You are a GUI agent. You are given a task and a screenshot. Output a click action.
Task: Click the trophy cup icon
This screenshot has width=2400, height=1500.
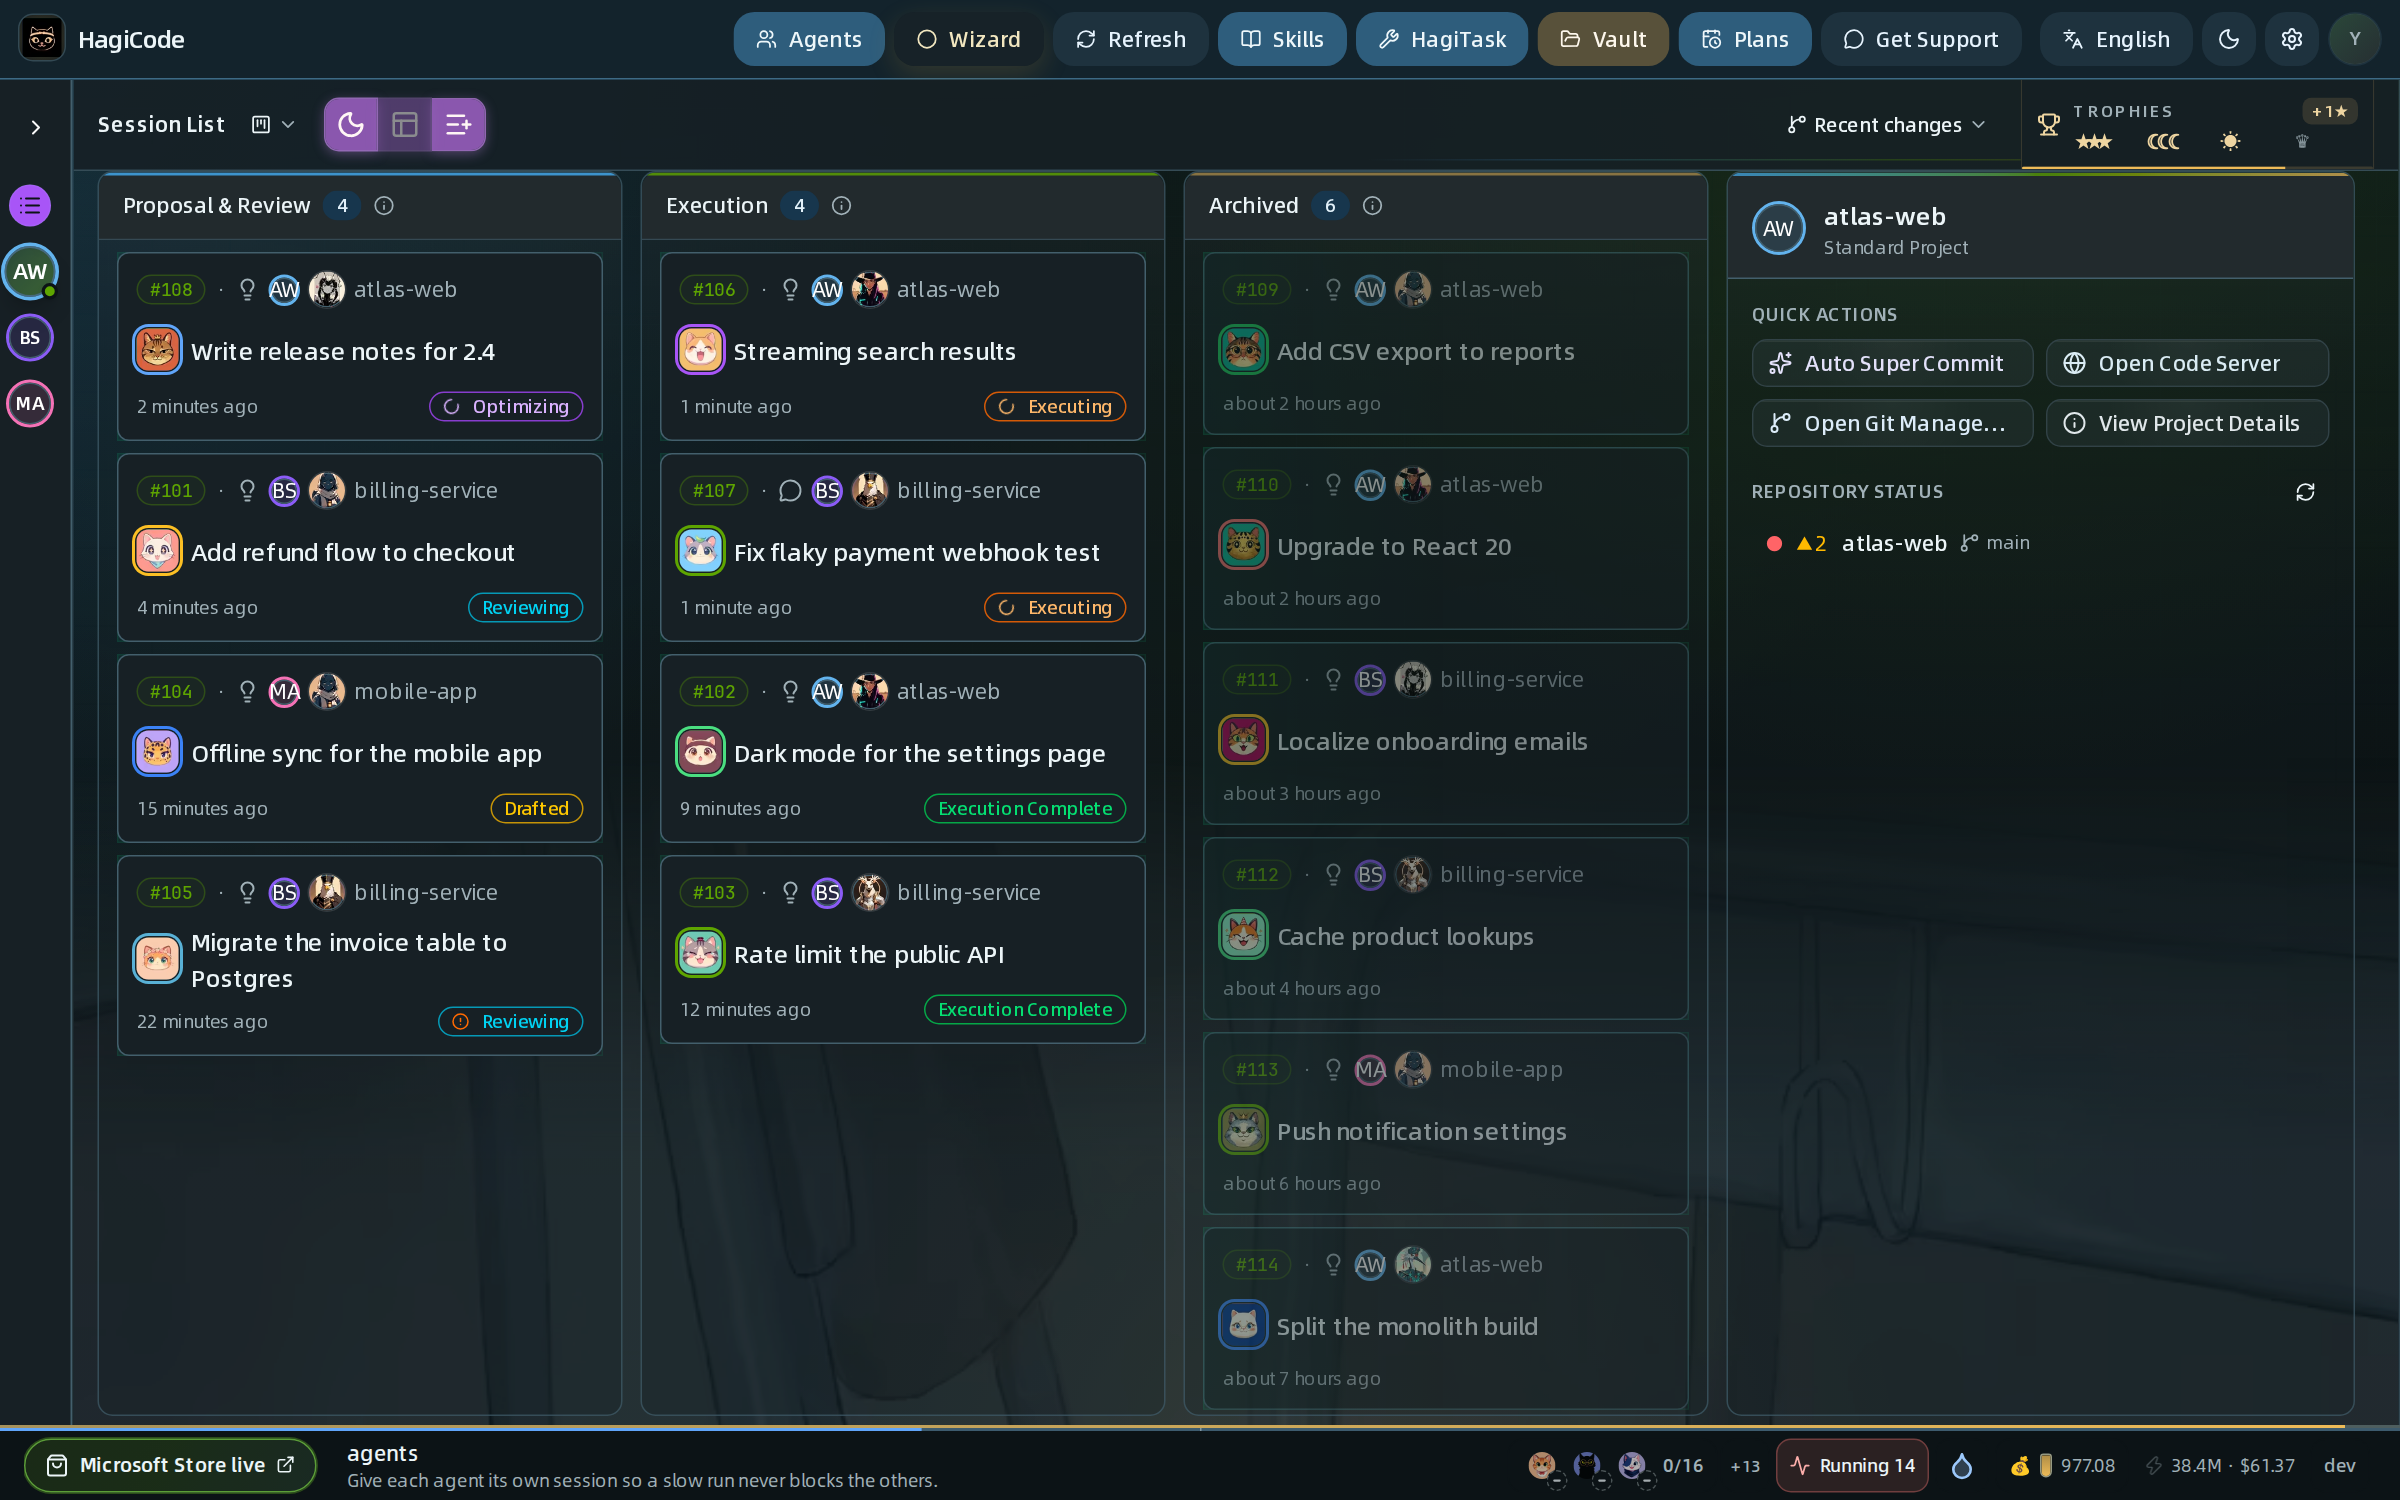coord(2048,125)
